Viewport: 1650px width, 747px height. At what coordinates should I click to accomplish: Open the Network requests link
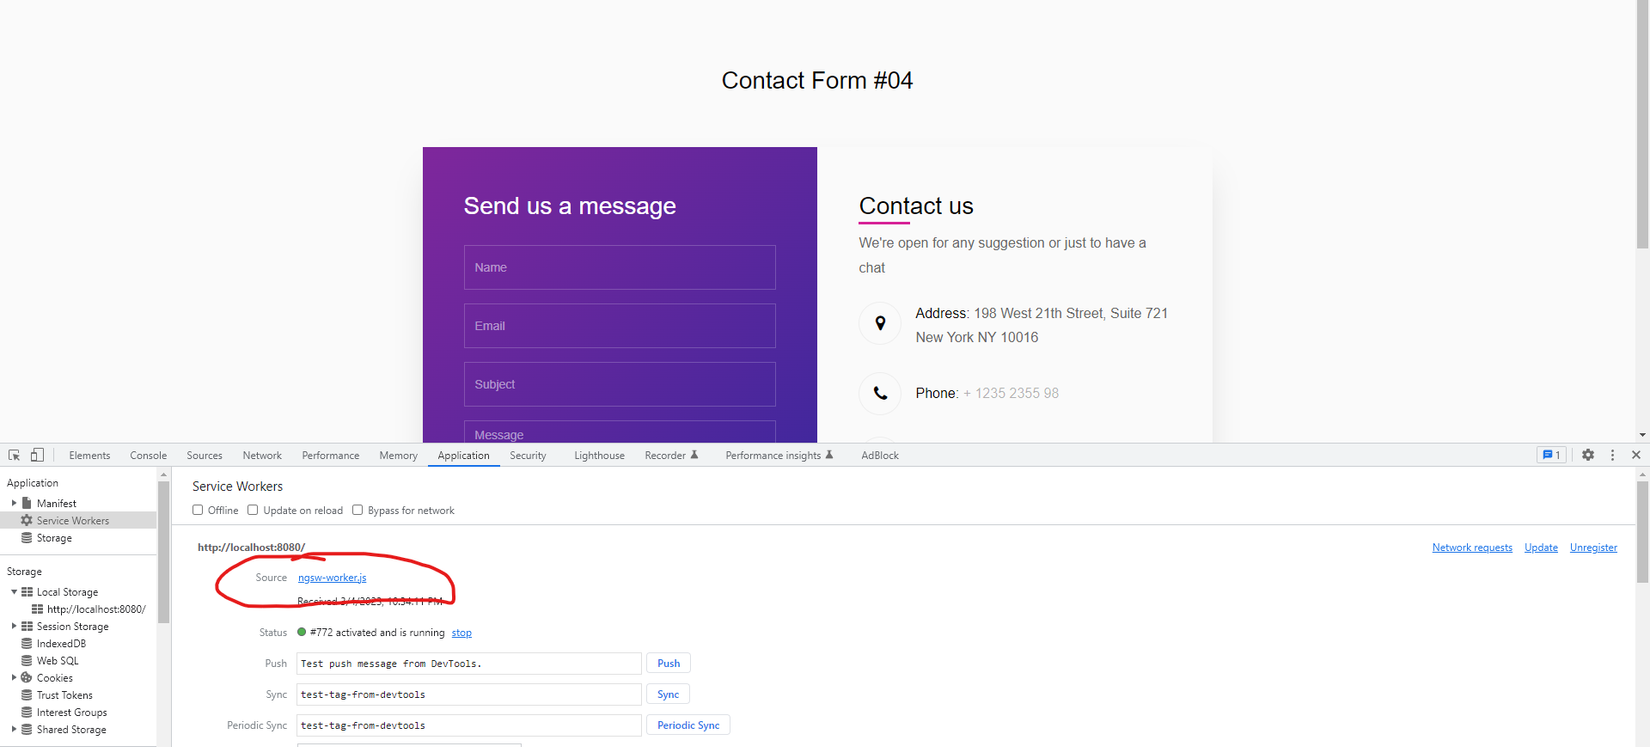pos(1472,547)
